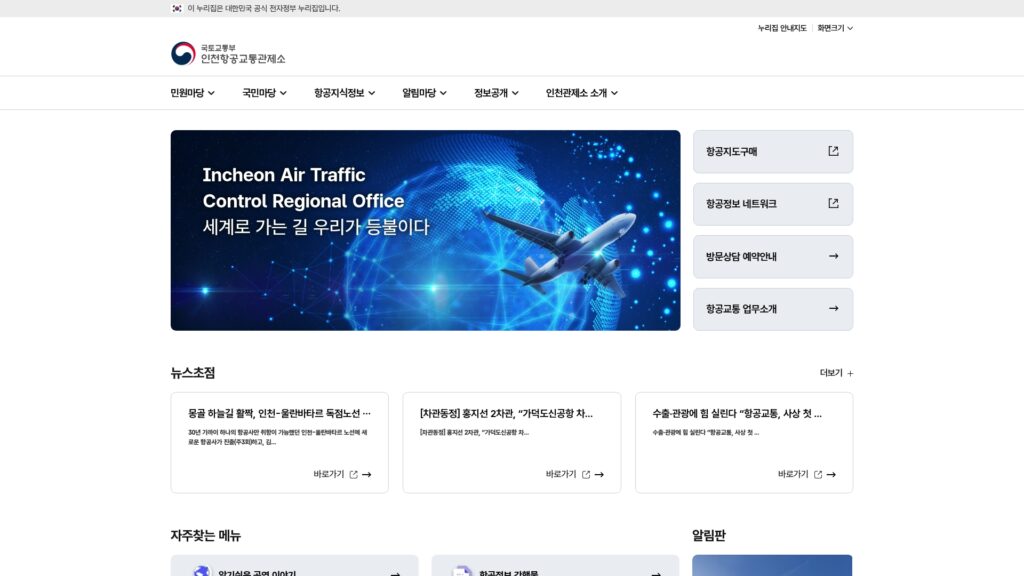This screenshot has height=576, width=1024.
Task: Click the external link icon next to first 바로가기
Action: tap(355, 474)
